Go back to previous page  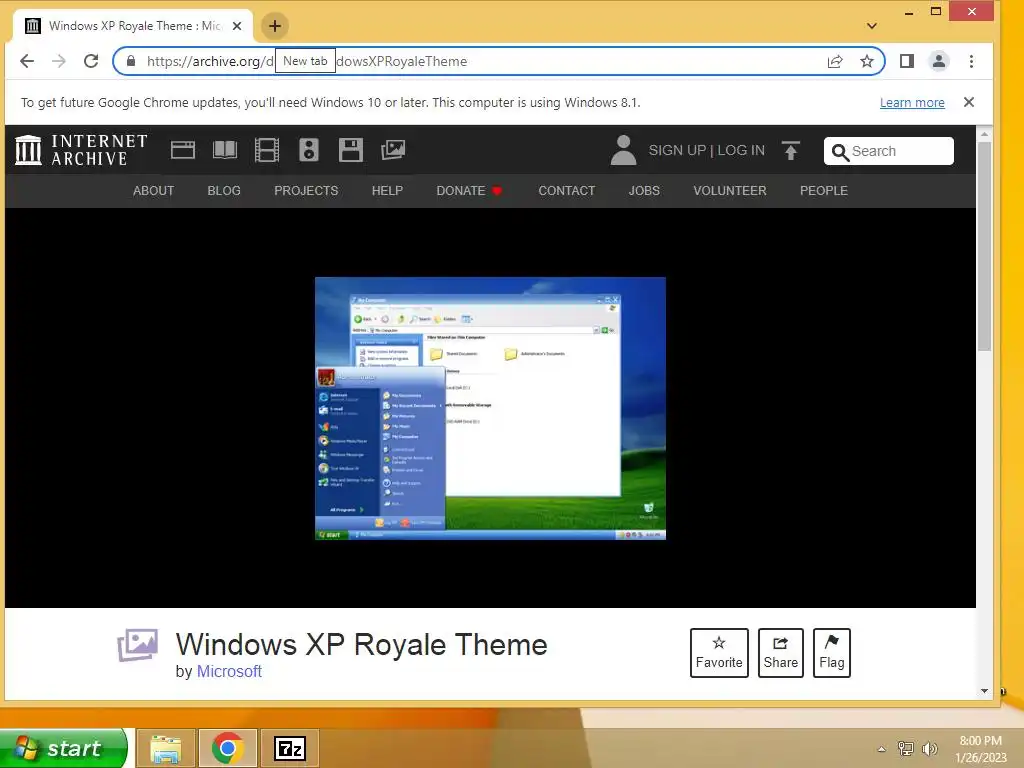pyautogui.click(x=27, y=61)
